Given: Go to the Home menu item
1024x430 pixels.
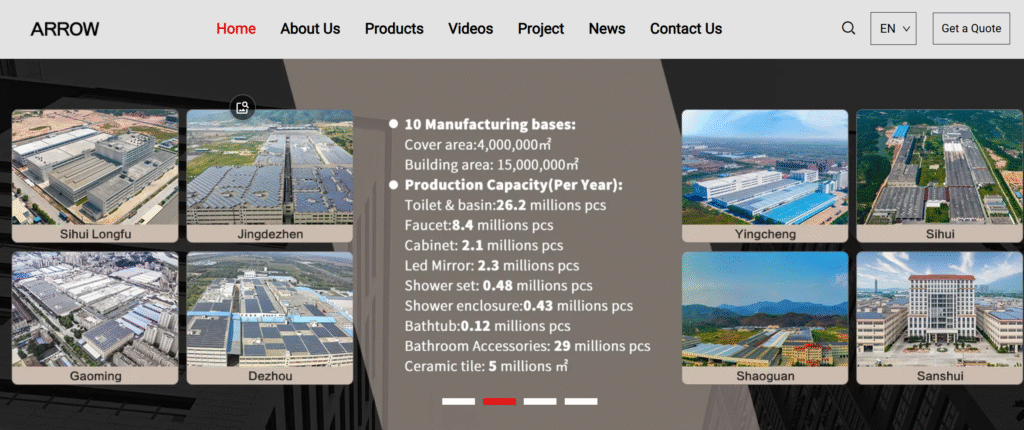Looking at the screenshot, I should coord(236,28).
